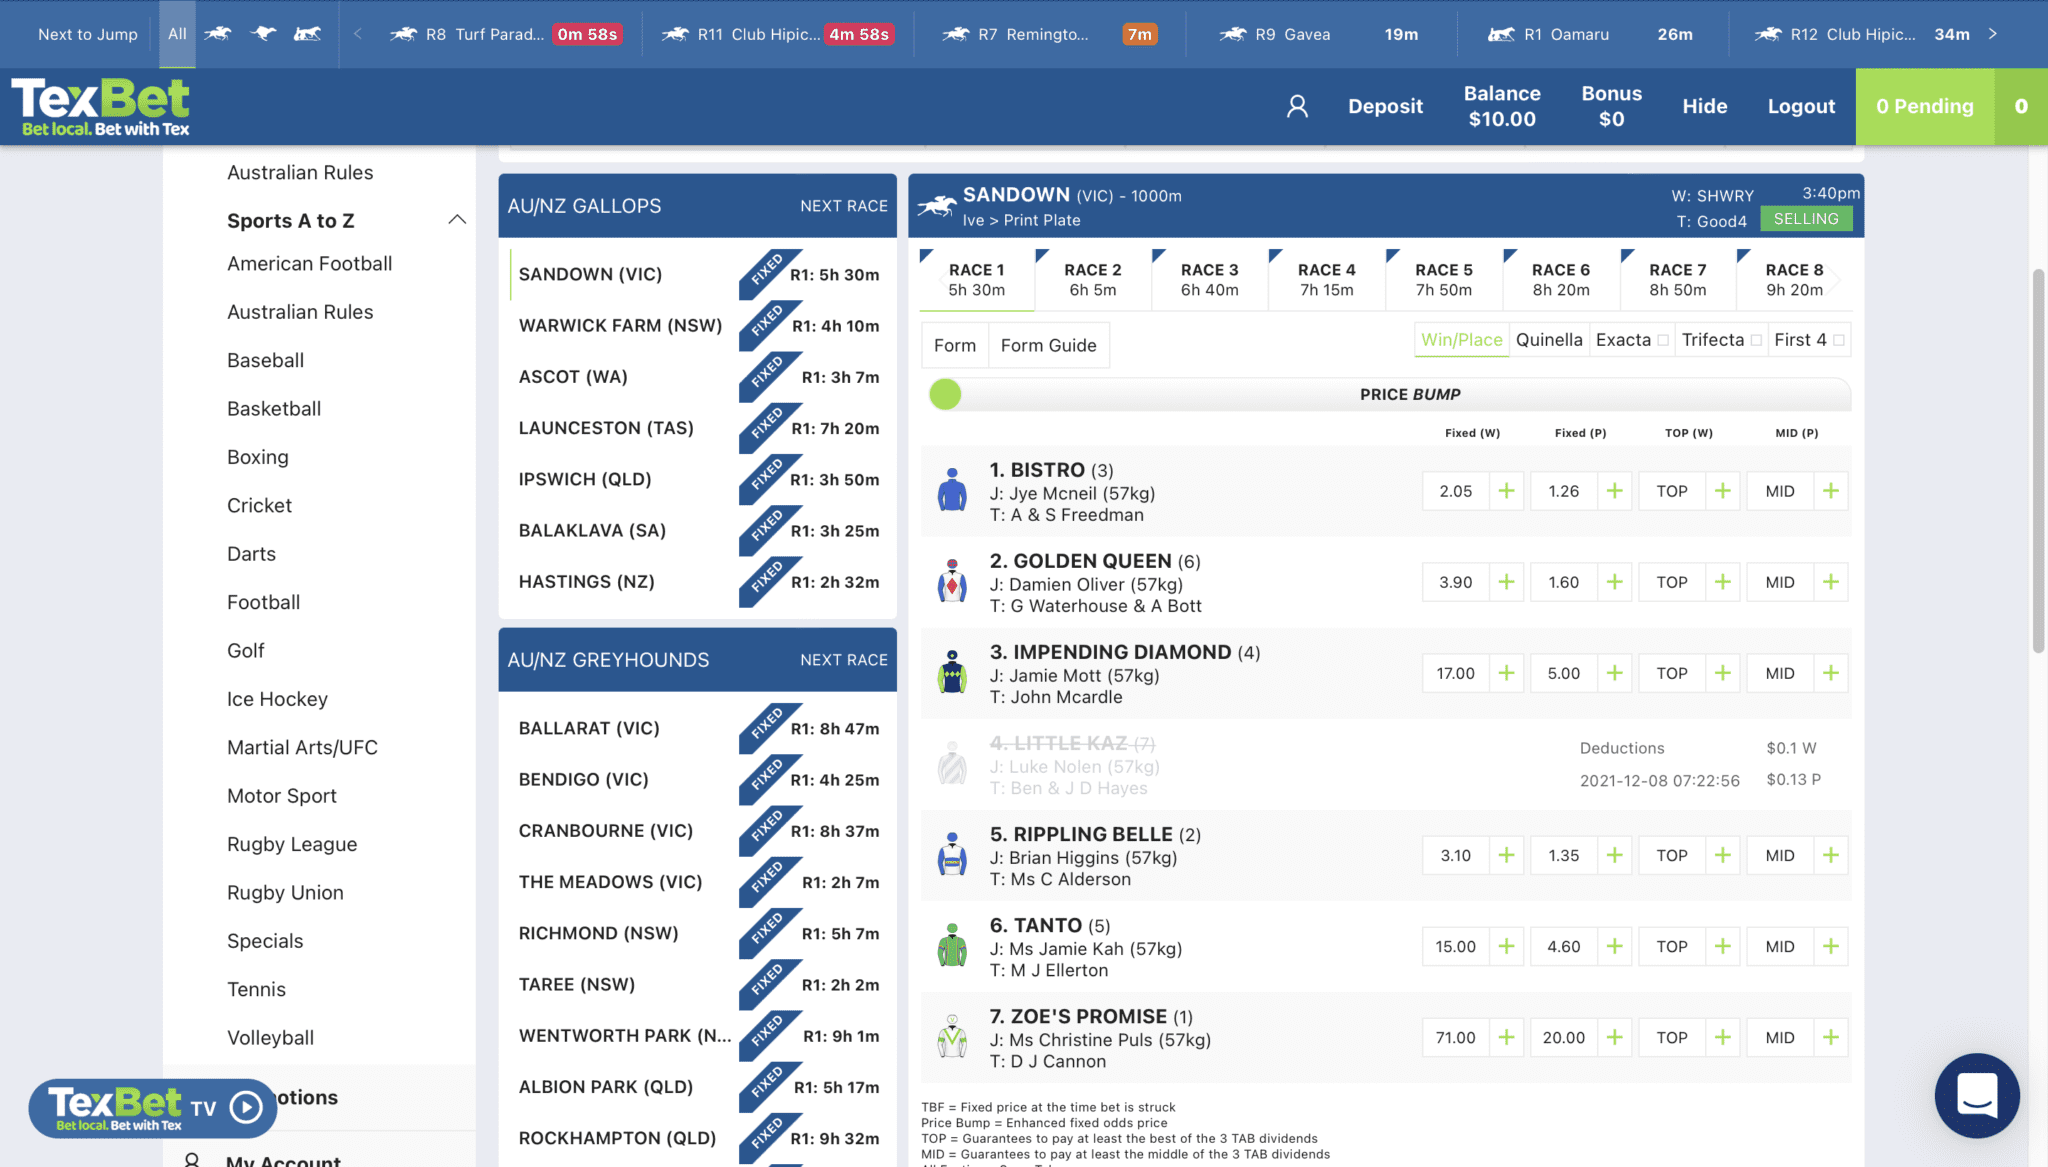2048x1167 pixels.
Task: Add Golden Queen TOP win plus icon
Action: click(1722, 582)
